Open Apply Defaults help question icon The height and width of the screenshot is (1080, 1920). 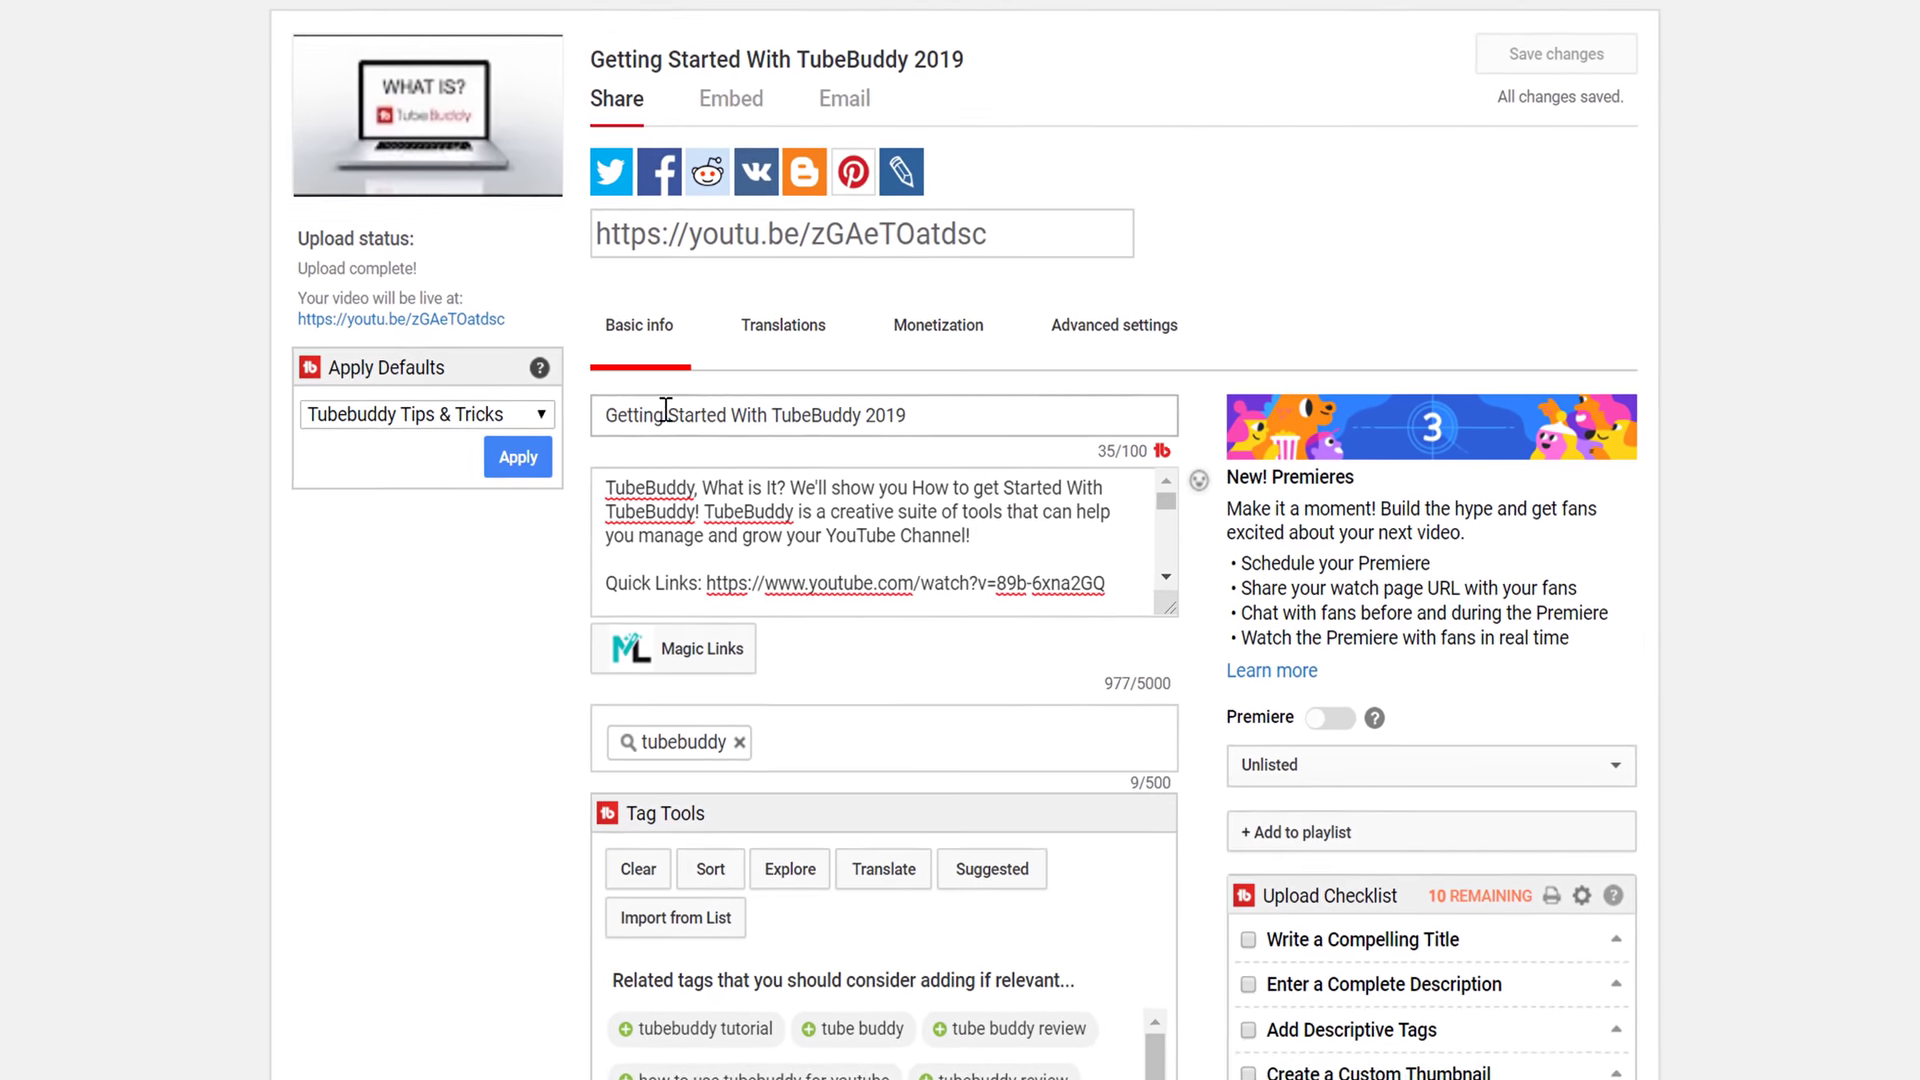pyautogui.click(x=539, y=368)
